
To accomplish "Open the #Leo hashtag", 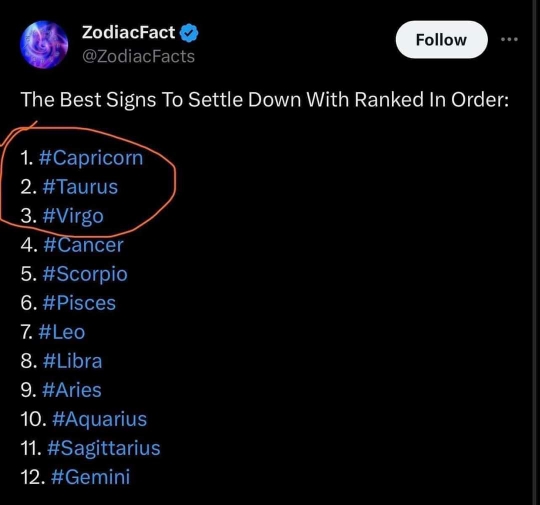I will coord(62,332).
